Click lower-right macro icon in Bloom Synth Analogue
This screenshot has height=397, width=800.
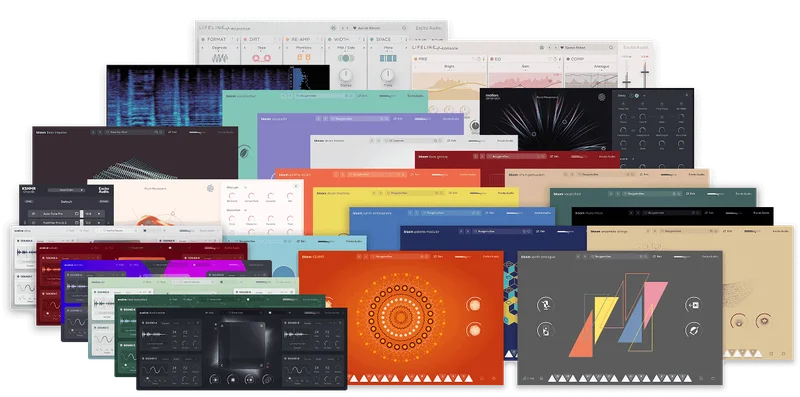693,330
